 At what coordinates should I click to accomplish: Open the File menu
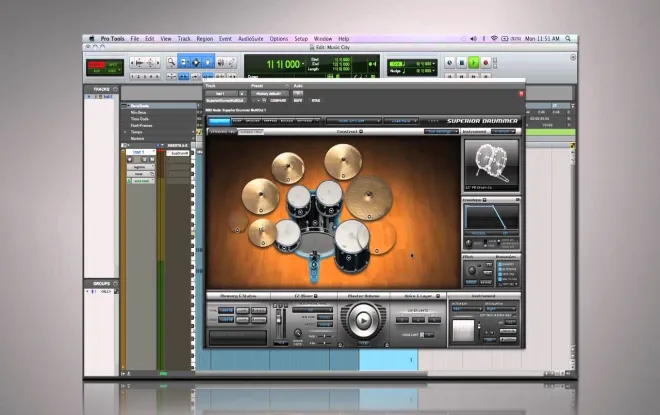135,38
